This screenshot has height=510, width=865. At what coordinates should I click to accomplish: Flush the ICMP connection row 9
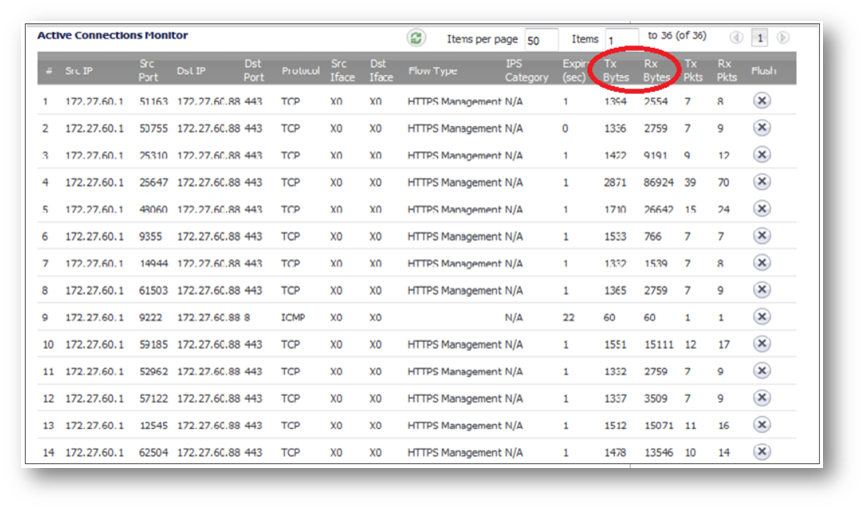tap(761, 317)
